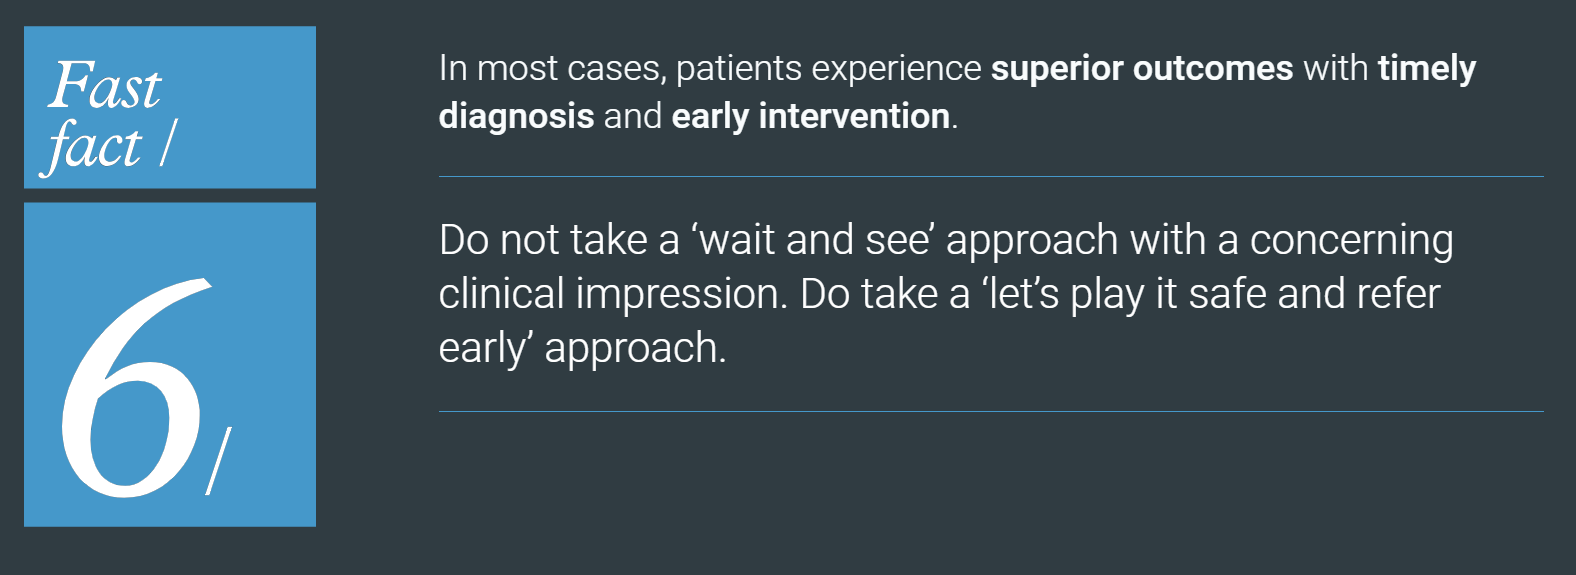Click the words "Do take a" in the second sentence
The height and width of the screenshot is (575, 1576).
pos(885,294)
